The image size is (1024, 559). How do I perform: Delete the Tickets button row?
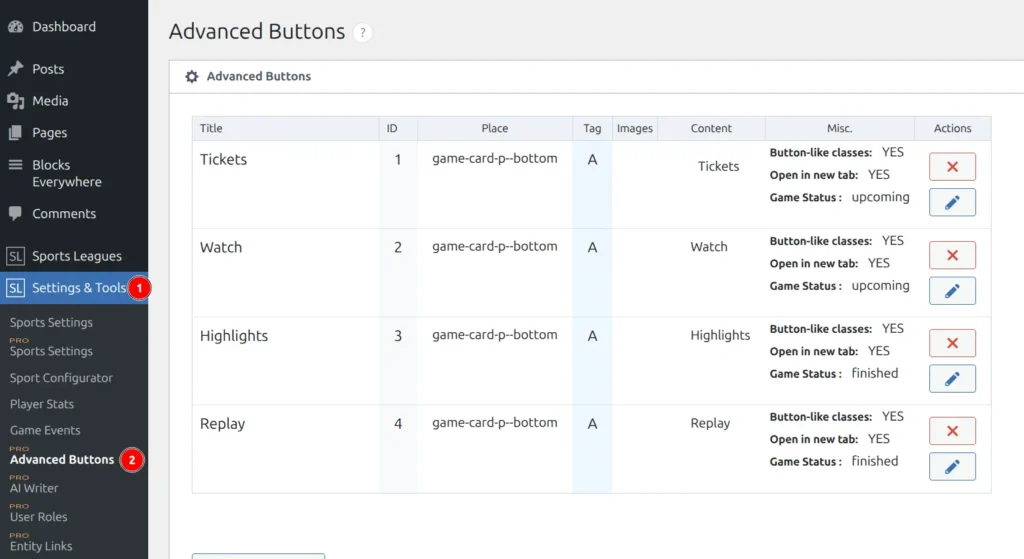(x=952, y=167)
